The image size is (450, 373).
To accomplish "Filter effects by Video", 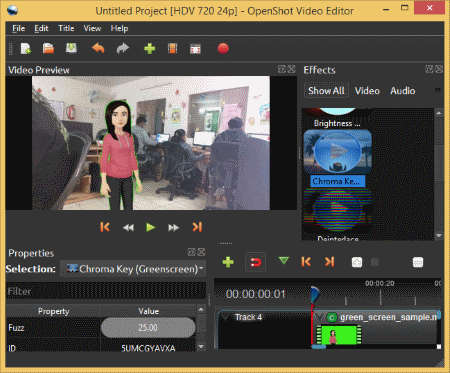I will tap(367, 91).
